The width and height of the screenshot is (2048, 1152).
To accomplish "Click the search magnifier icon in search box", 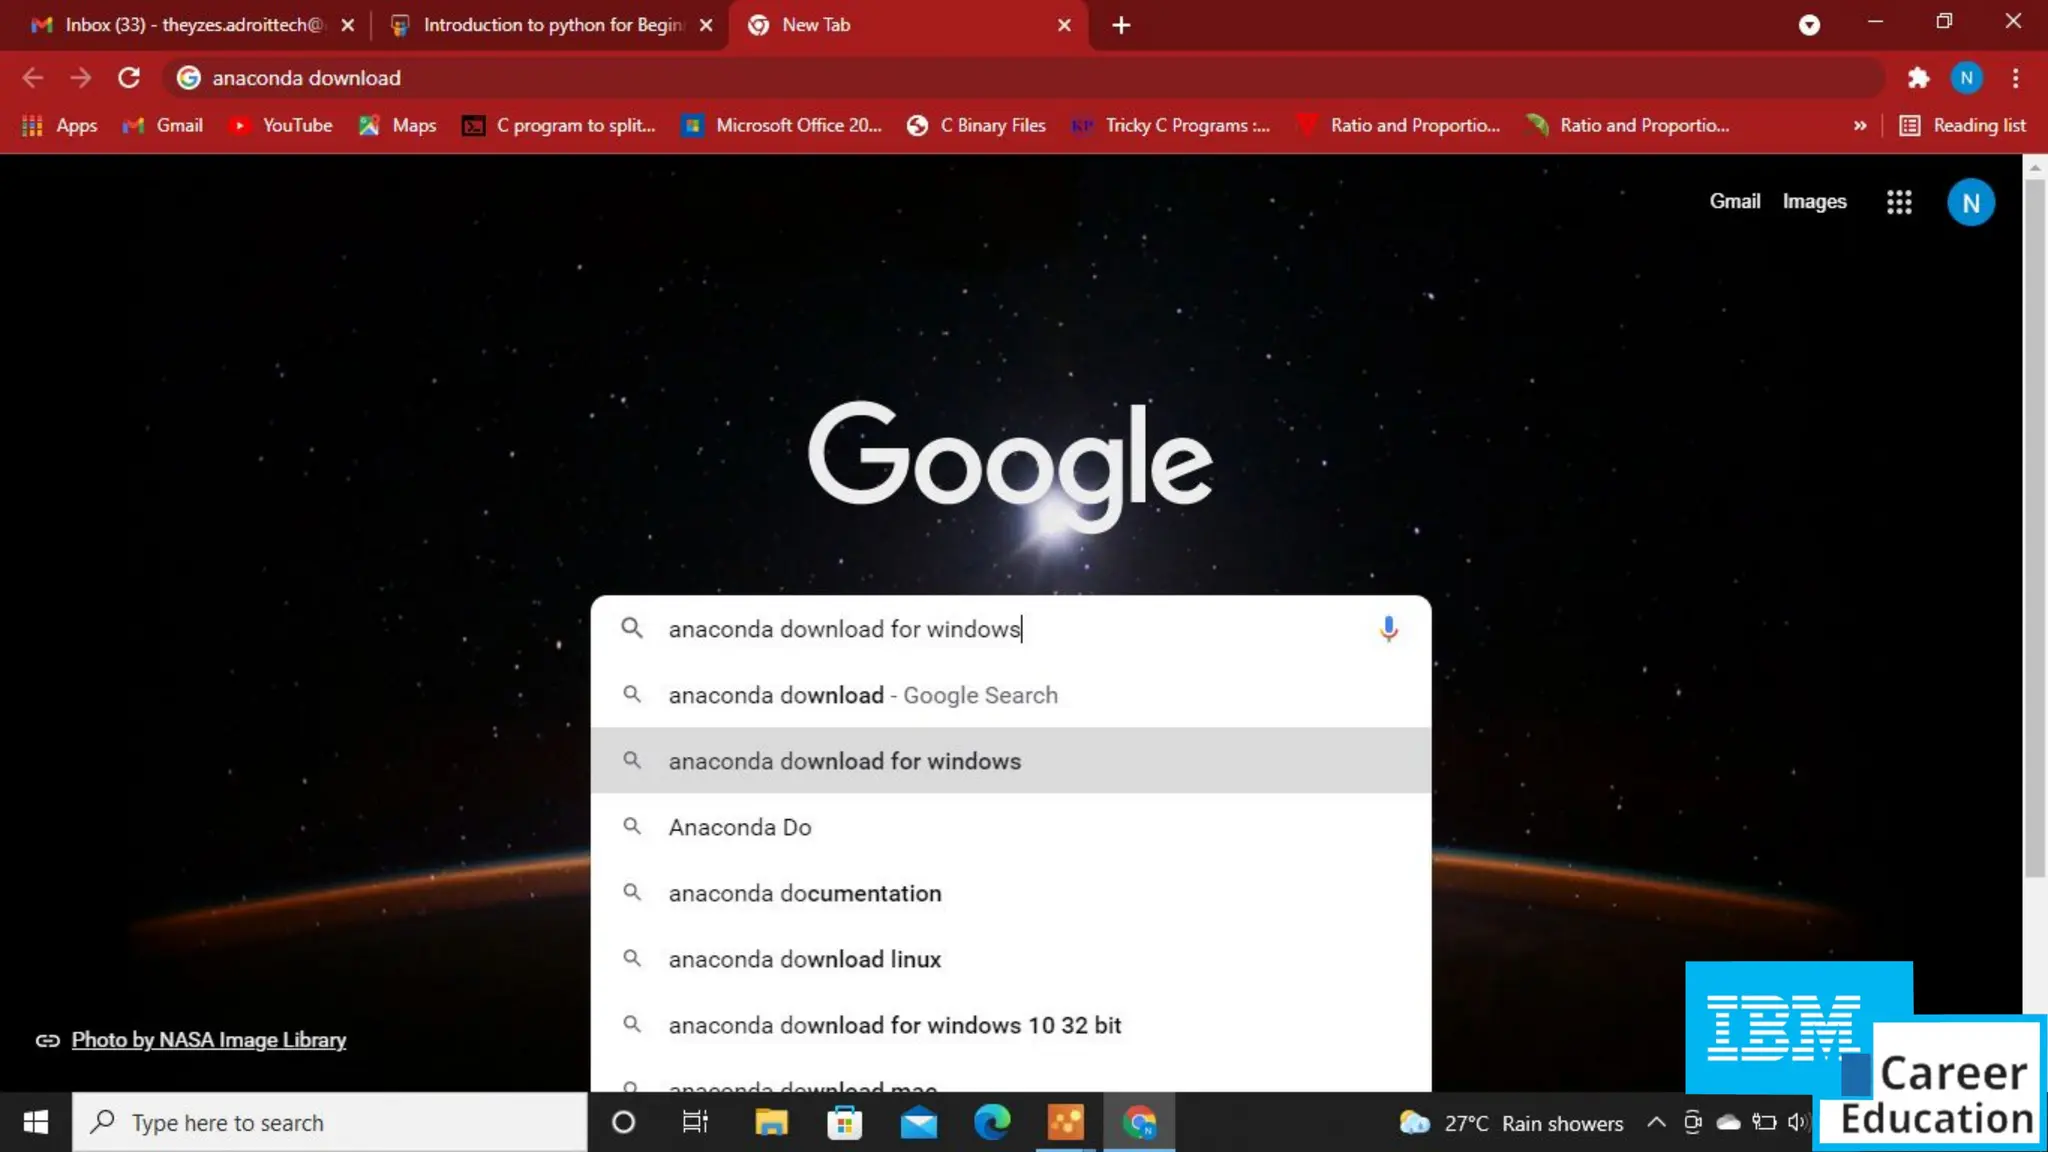I will [x=631, y=628].
